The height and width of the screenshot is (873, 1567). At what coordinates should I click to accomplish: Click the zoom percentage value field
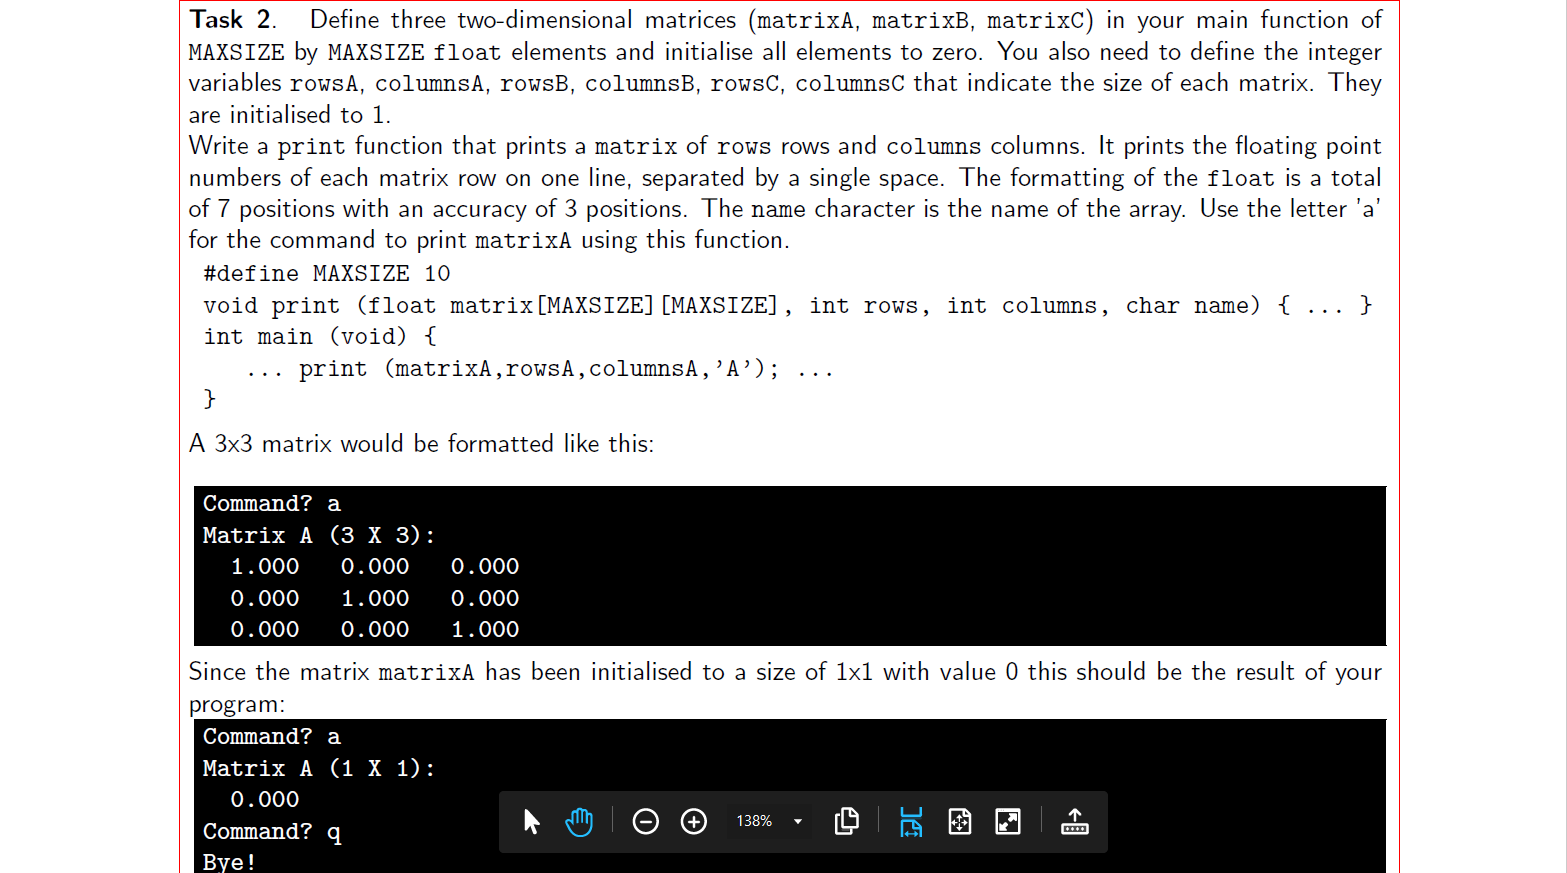coord(755,821)
